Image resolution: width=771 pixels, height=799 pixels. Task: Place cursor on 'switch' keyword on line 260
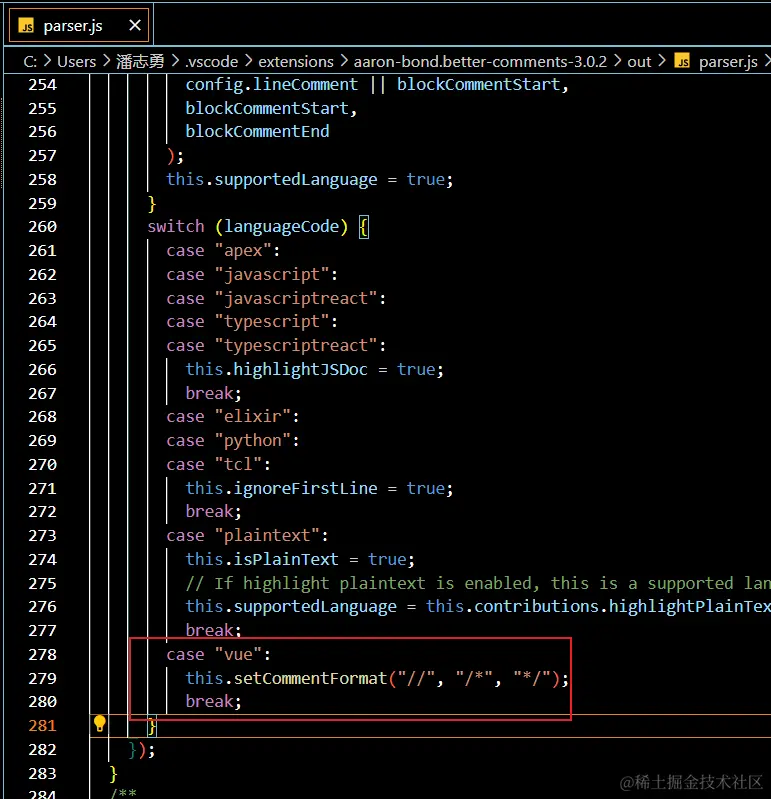click(x=176, y=226)
